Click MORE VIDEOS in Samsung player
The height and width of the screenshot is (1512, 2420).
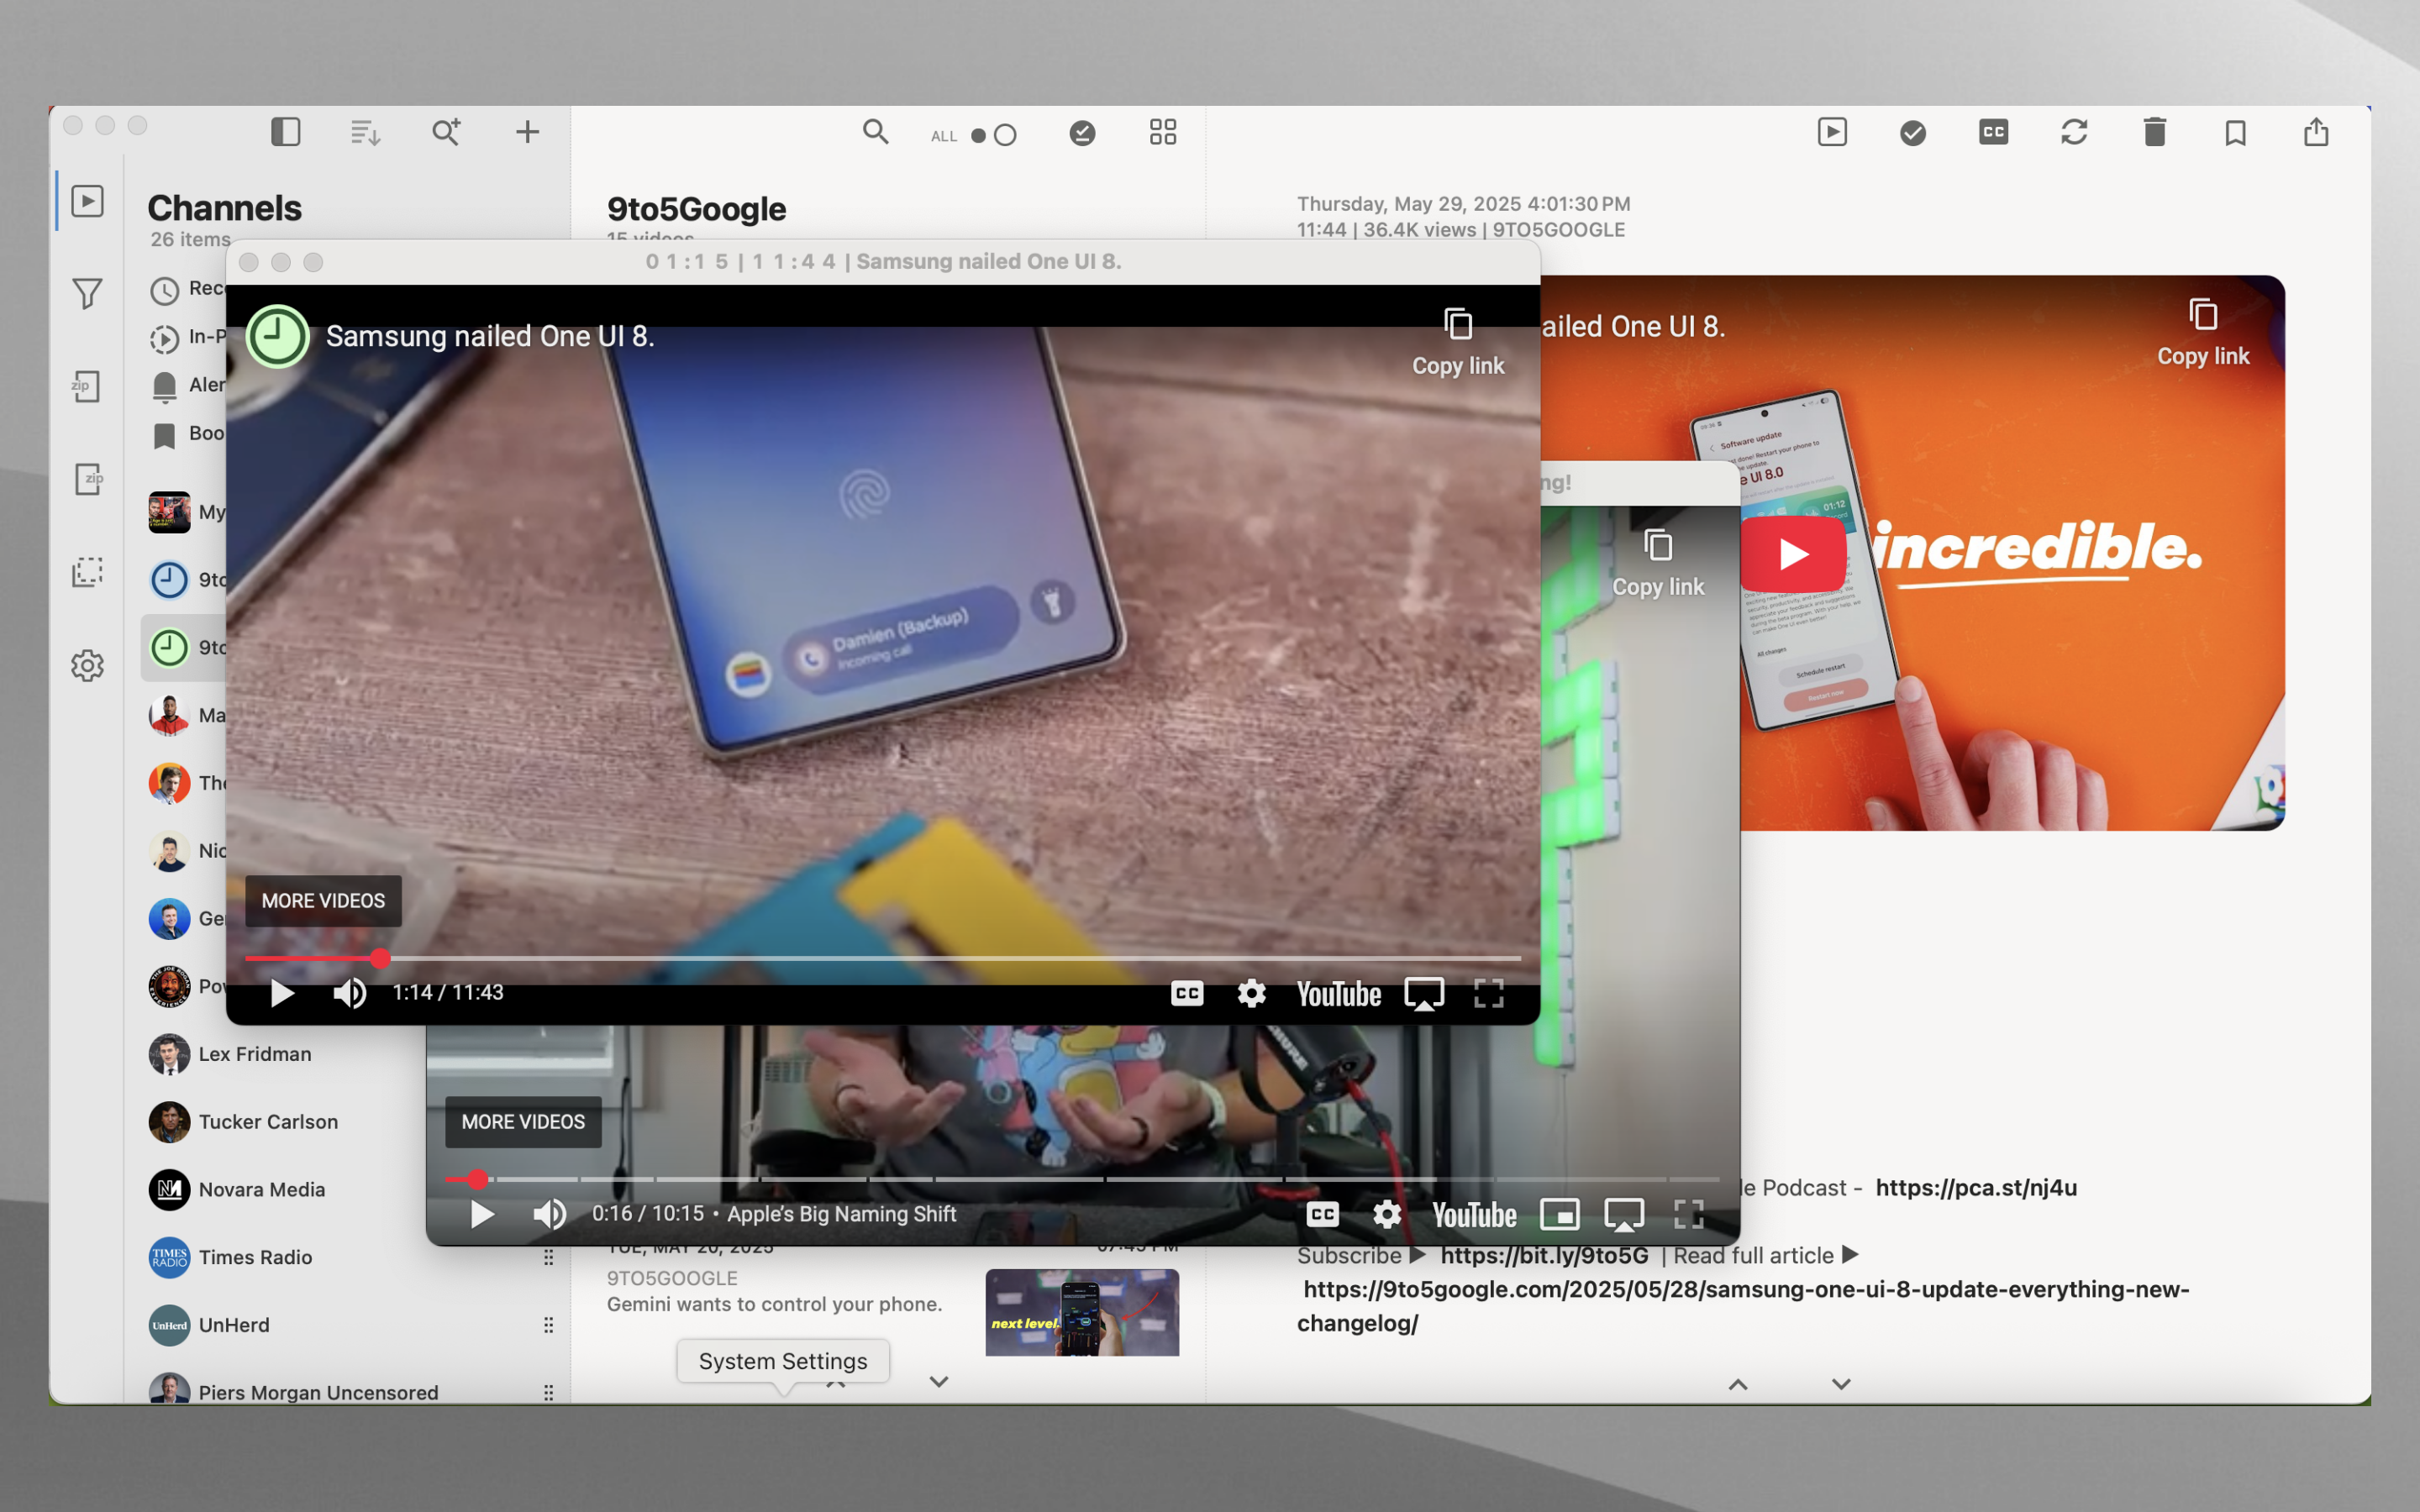tap(323, 901)
